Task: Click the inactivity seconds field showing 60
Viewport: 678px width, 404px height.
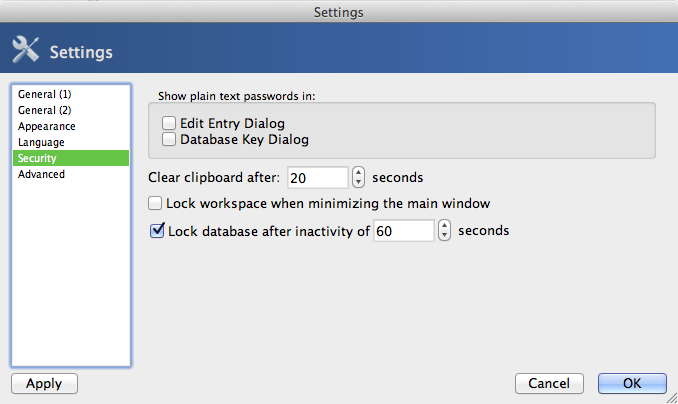Action: 403,231
